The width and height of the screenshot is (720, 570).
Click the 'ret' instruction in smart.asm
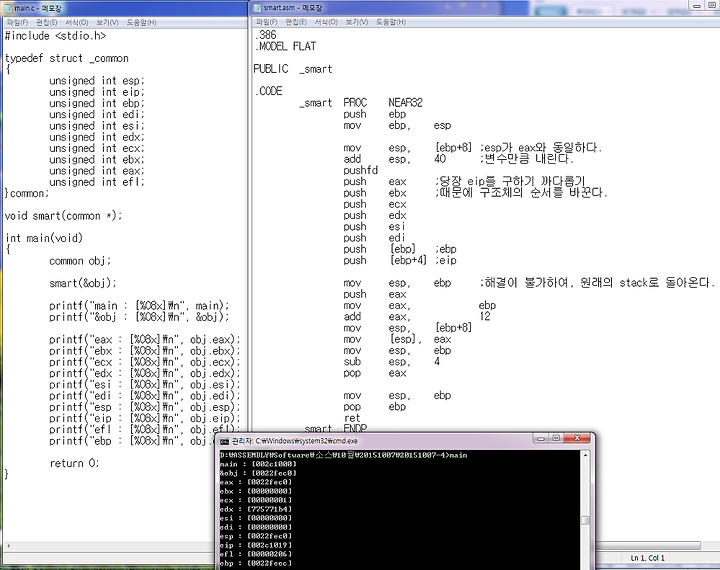tap(352, 418)
